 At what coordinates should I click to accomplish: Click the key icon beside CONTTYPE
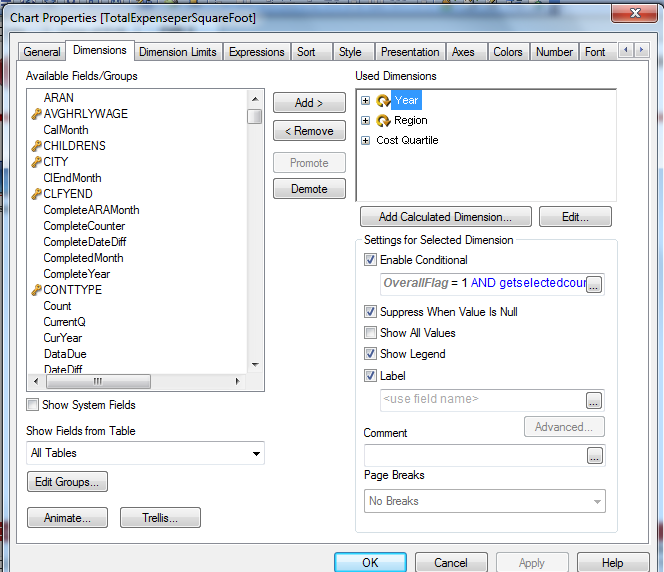click(x=36, y=290)
